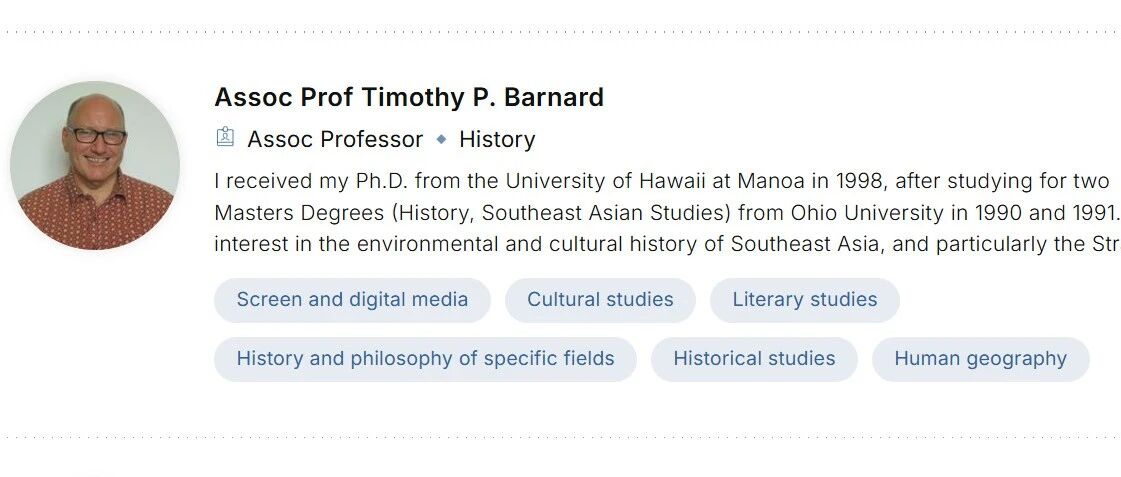Screen dimensions: 1121x477
Task: Select the Human geography tag
Action: [x=980, y=359]
